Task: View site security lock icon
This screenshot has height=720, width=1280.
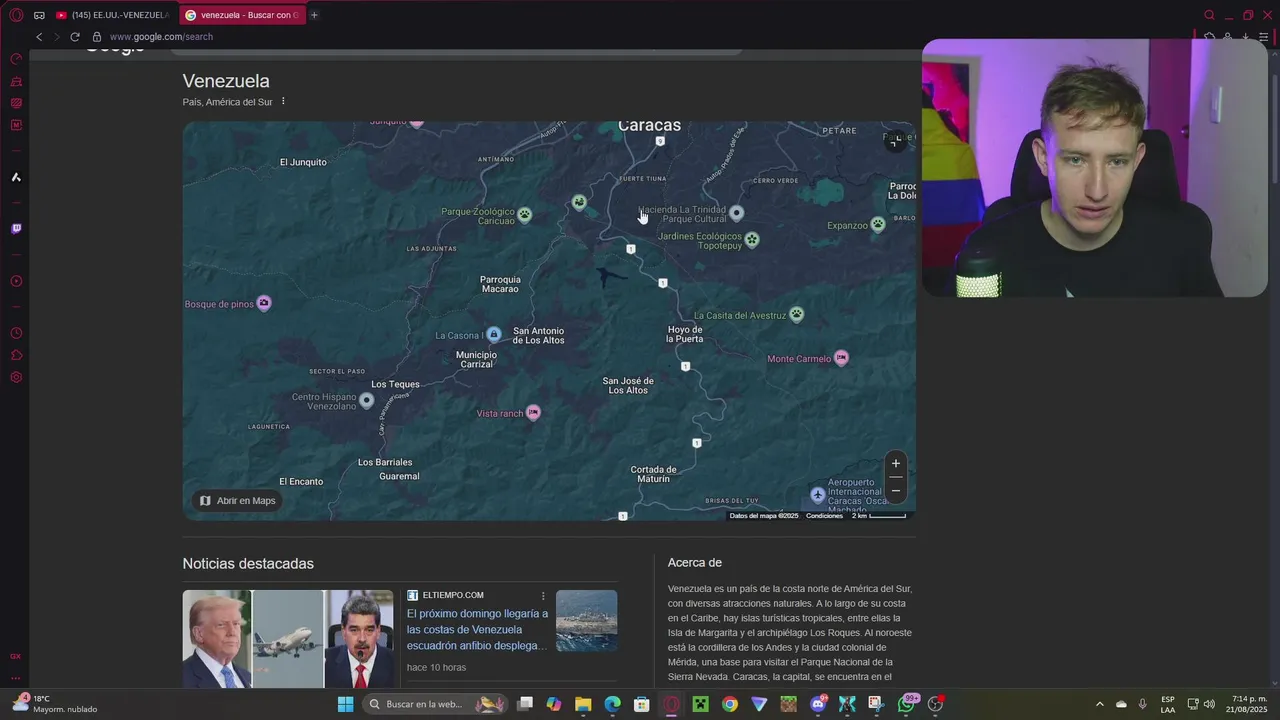Action: 96,37
